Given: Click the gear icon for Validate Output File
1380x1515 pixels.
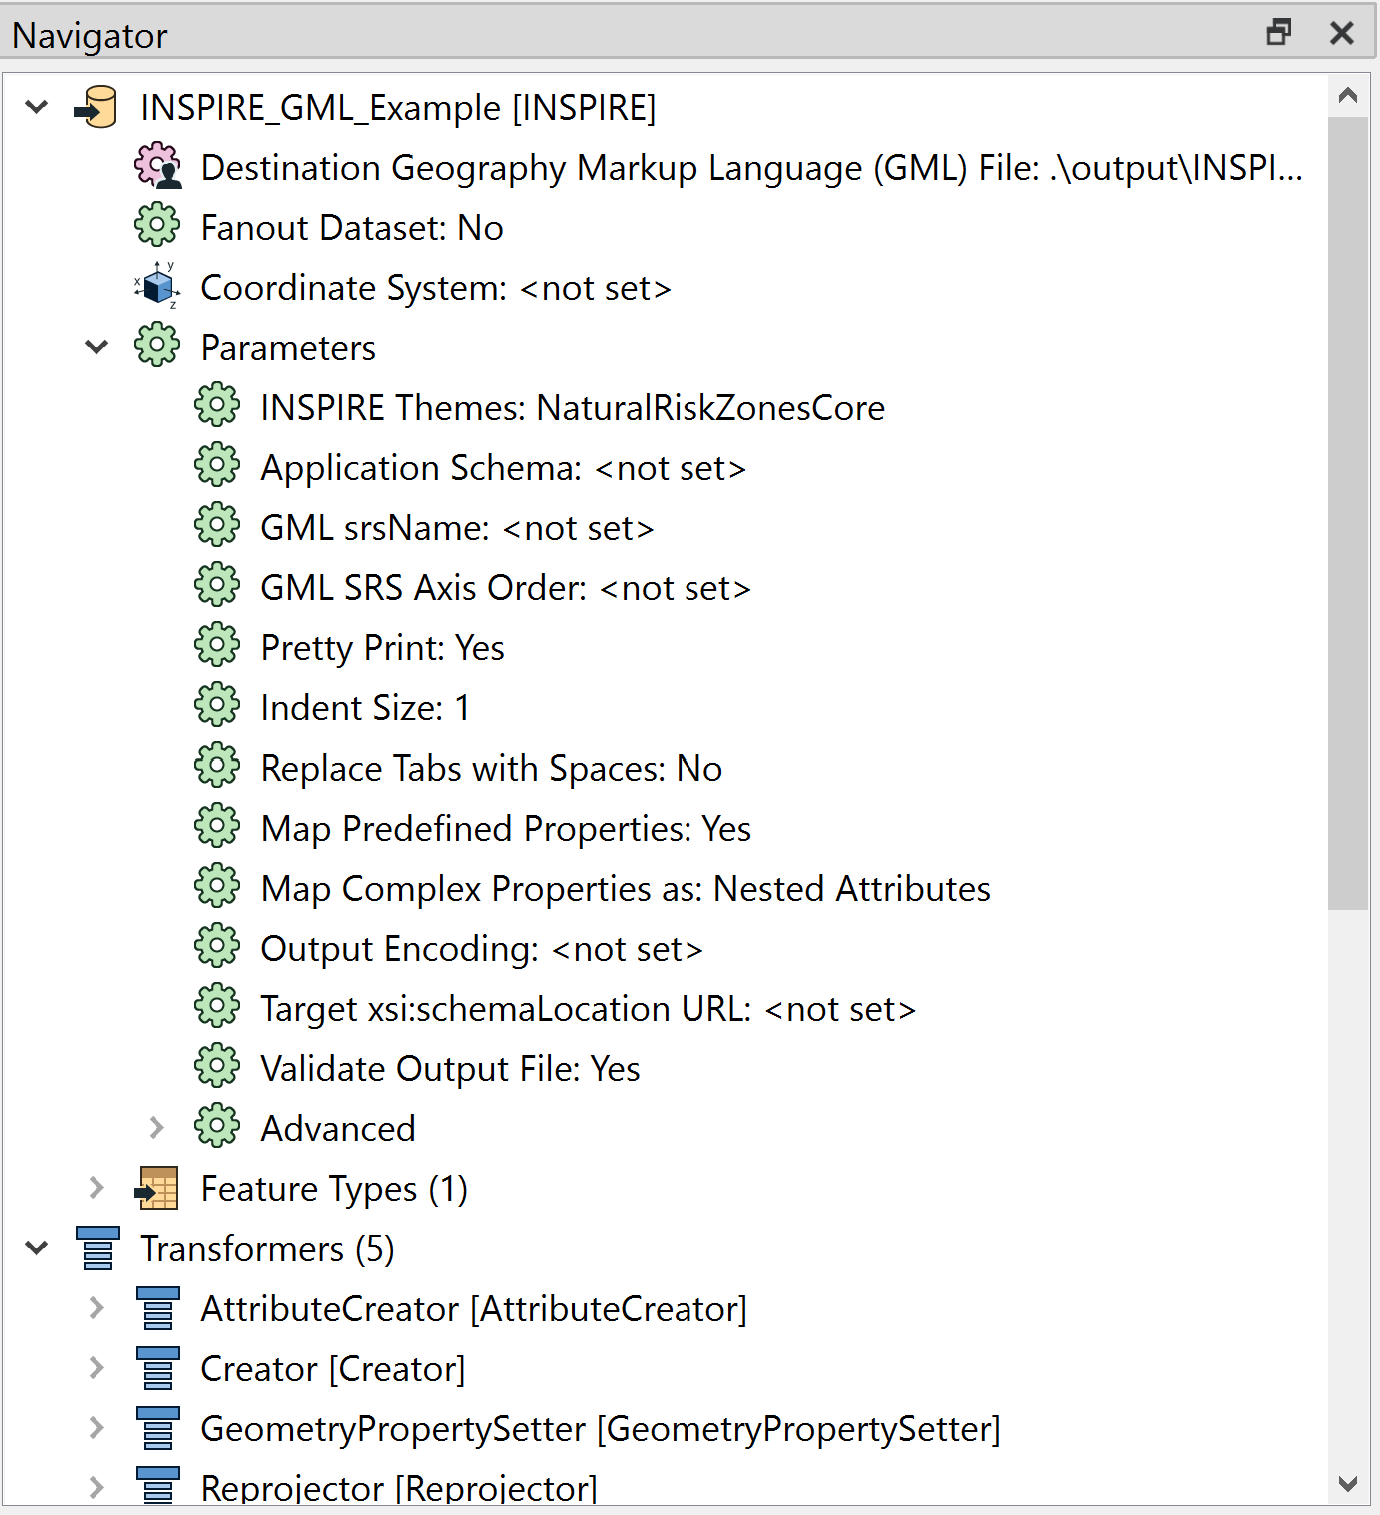Looking at the screenshot, I should (217, 1066).
